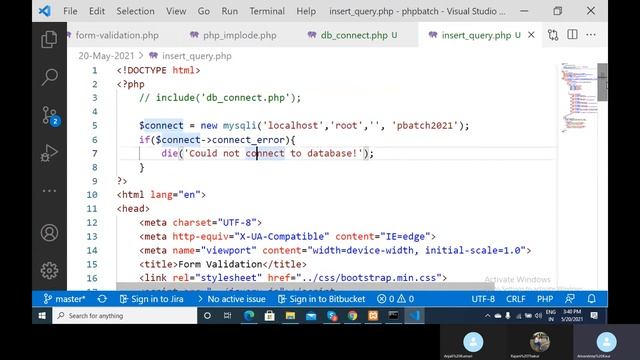Click line number 12 in the gutter
The height and width of the screenshot is (360, 640).
click(92, 223)
